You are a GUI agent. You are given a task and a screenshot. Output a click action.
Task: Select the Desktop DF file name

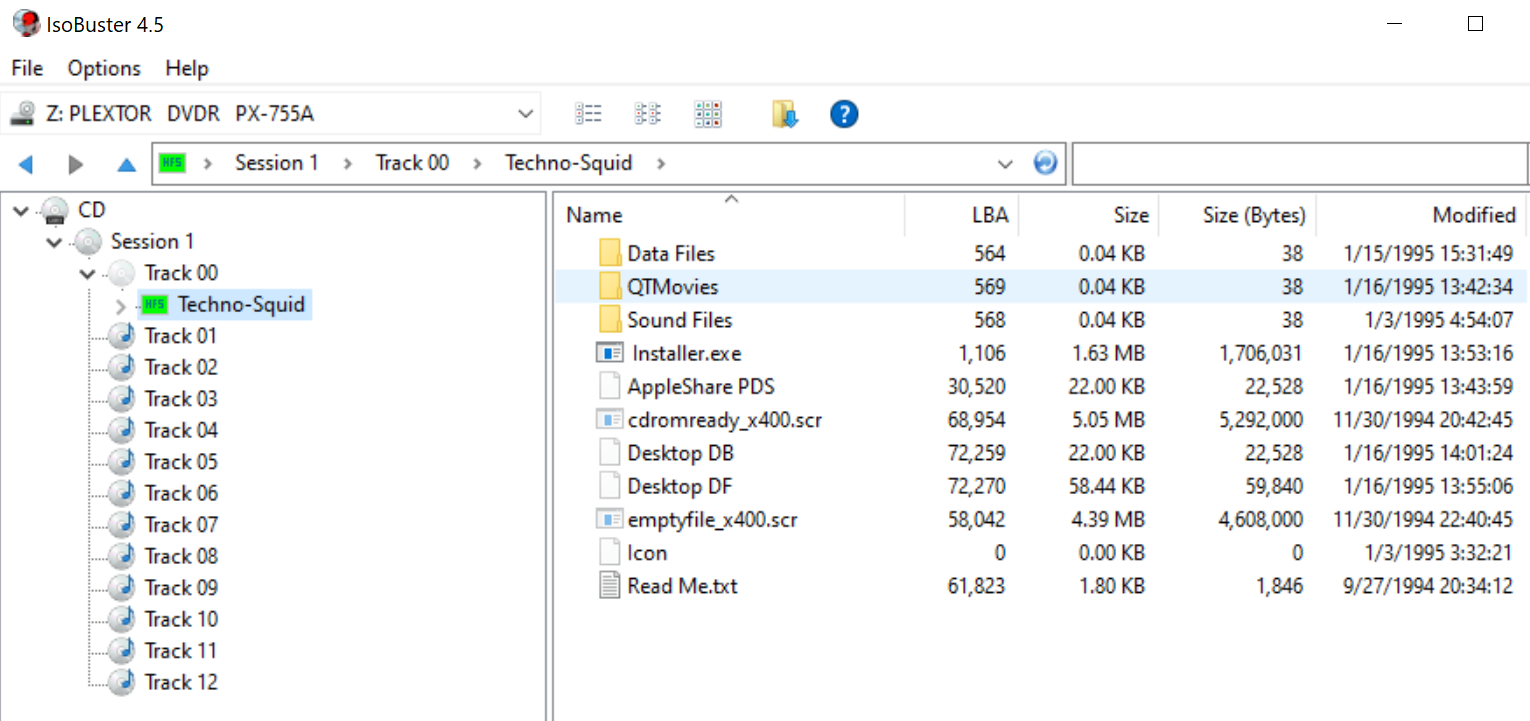(679, 486)
